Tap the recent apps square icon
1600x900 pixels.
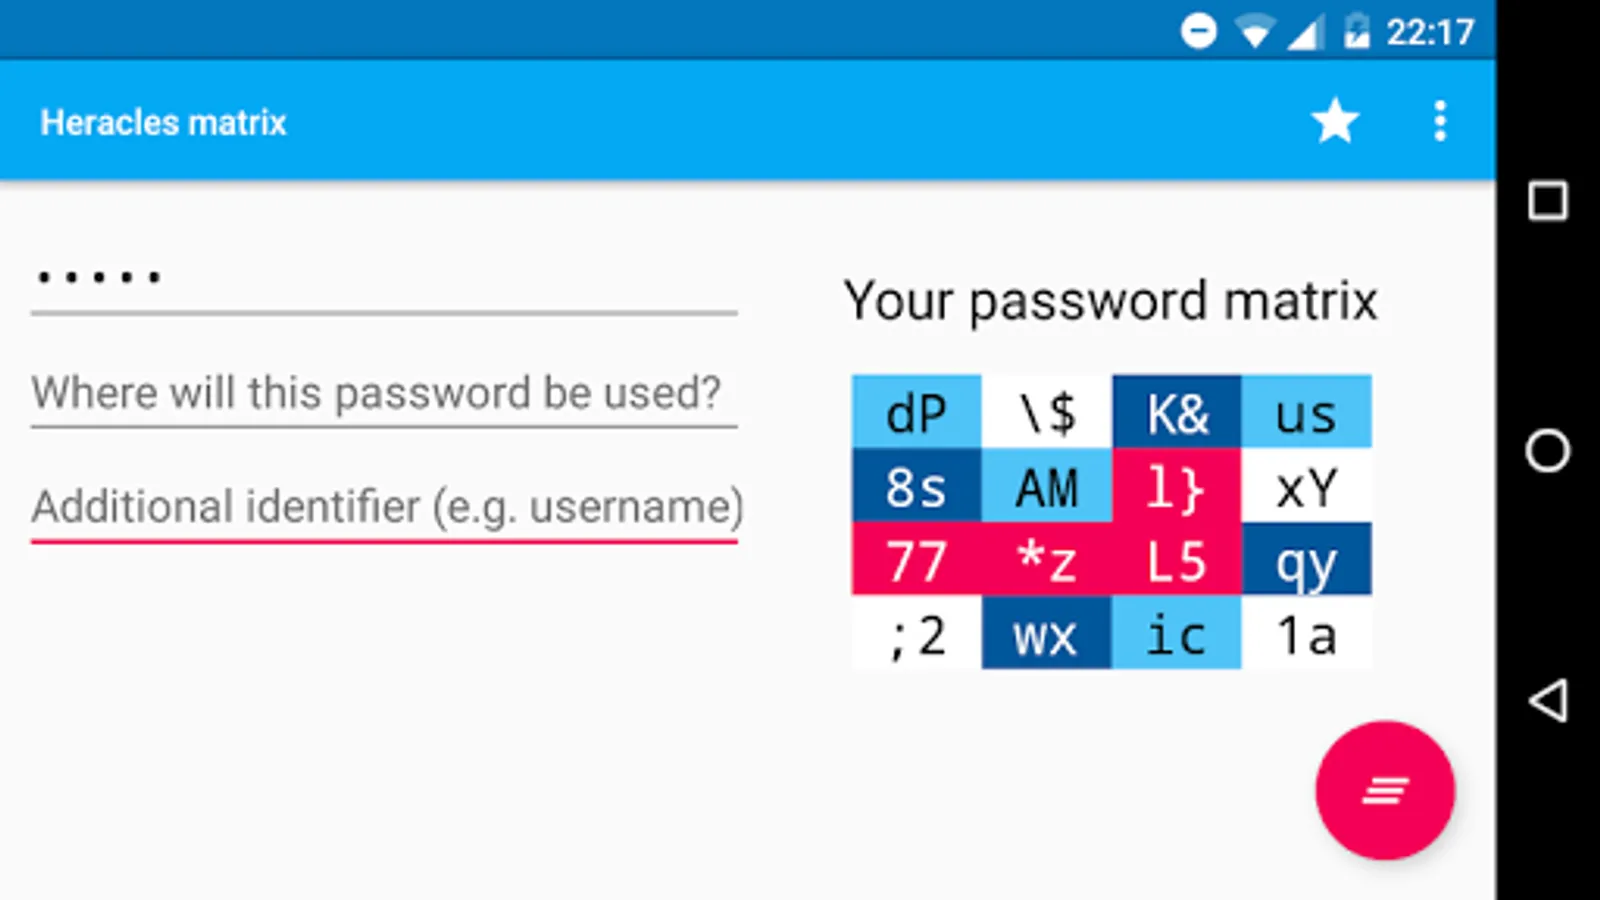[1548, 200]
